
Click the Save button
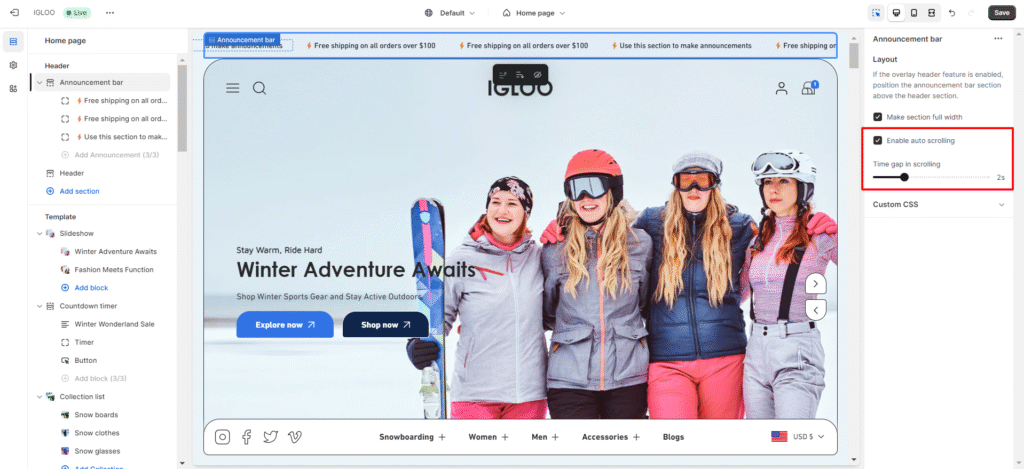pos(1001,13)
